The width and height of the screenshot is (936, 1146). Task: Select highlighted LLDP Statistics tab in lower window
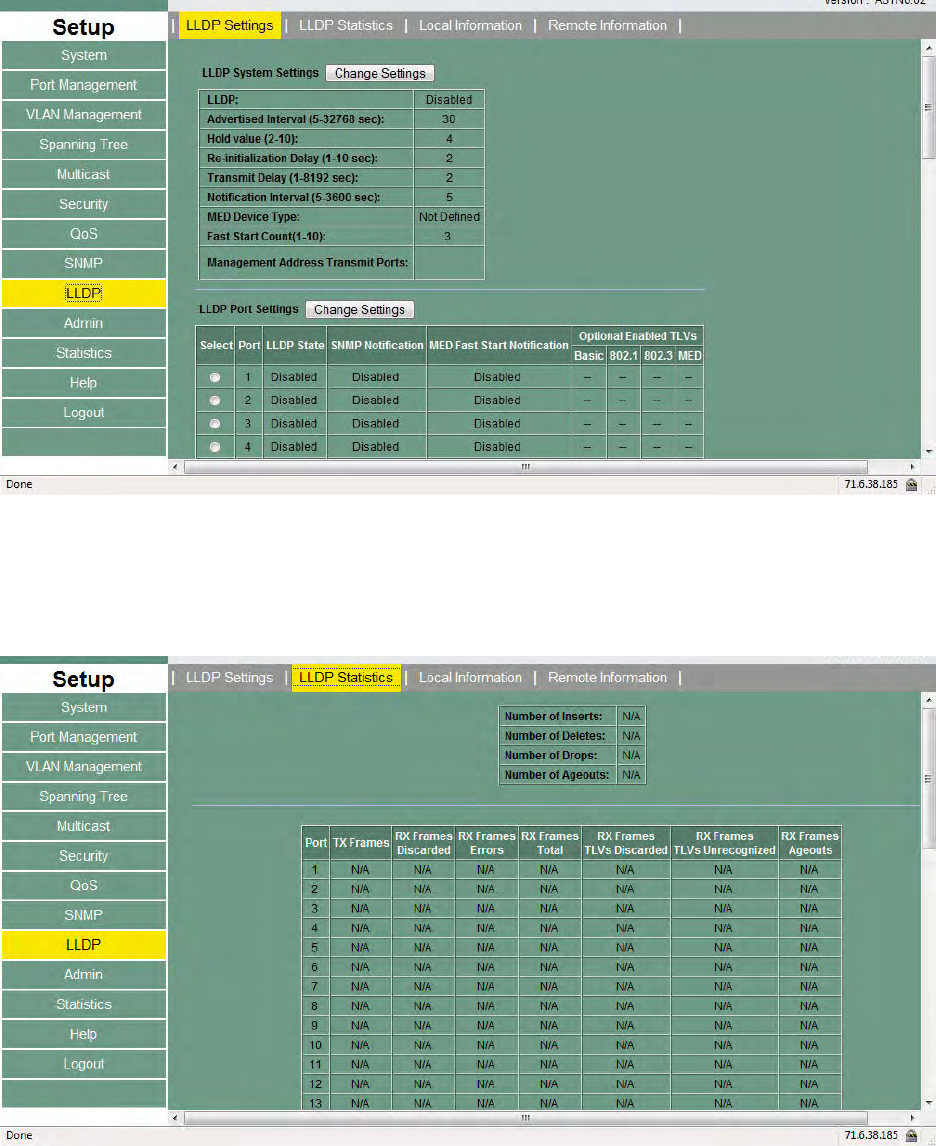[x=346, y=678]
